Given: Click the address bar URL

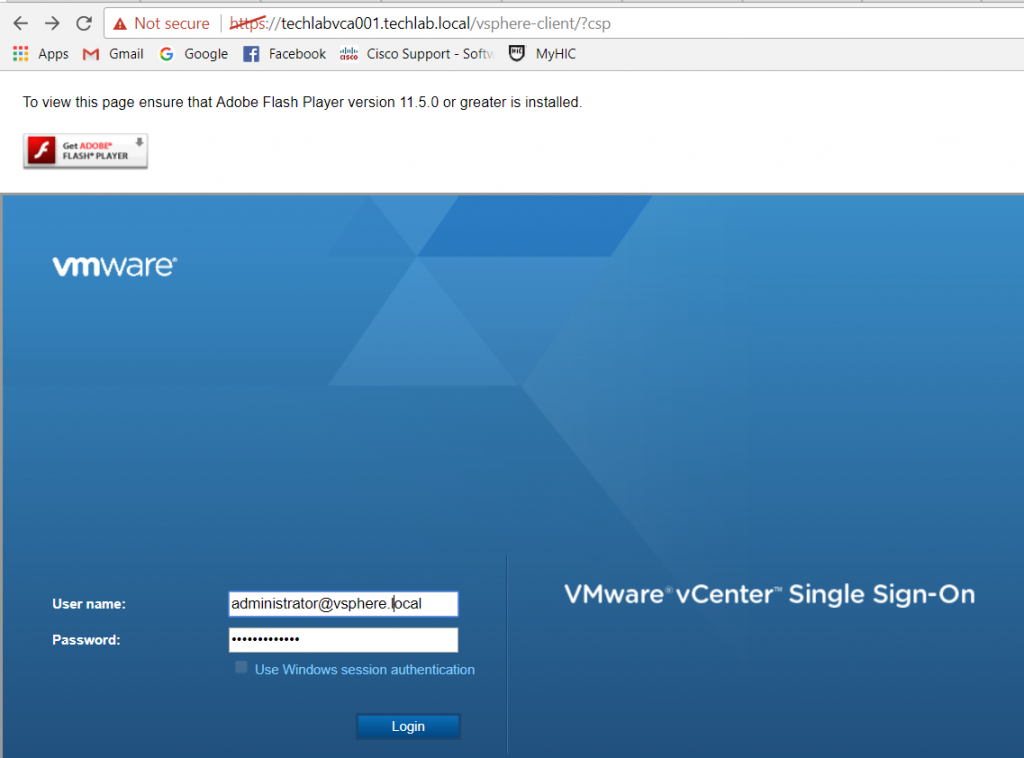Looking at the screenshot, I should tap(420, 24).
